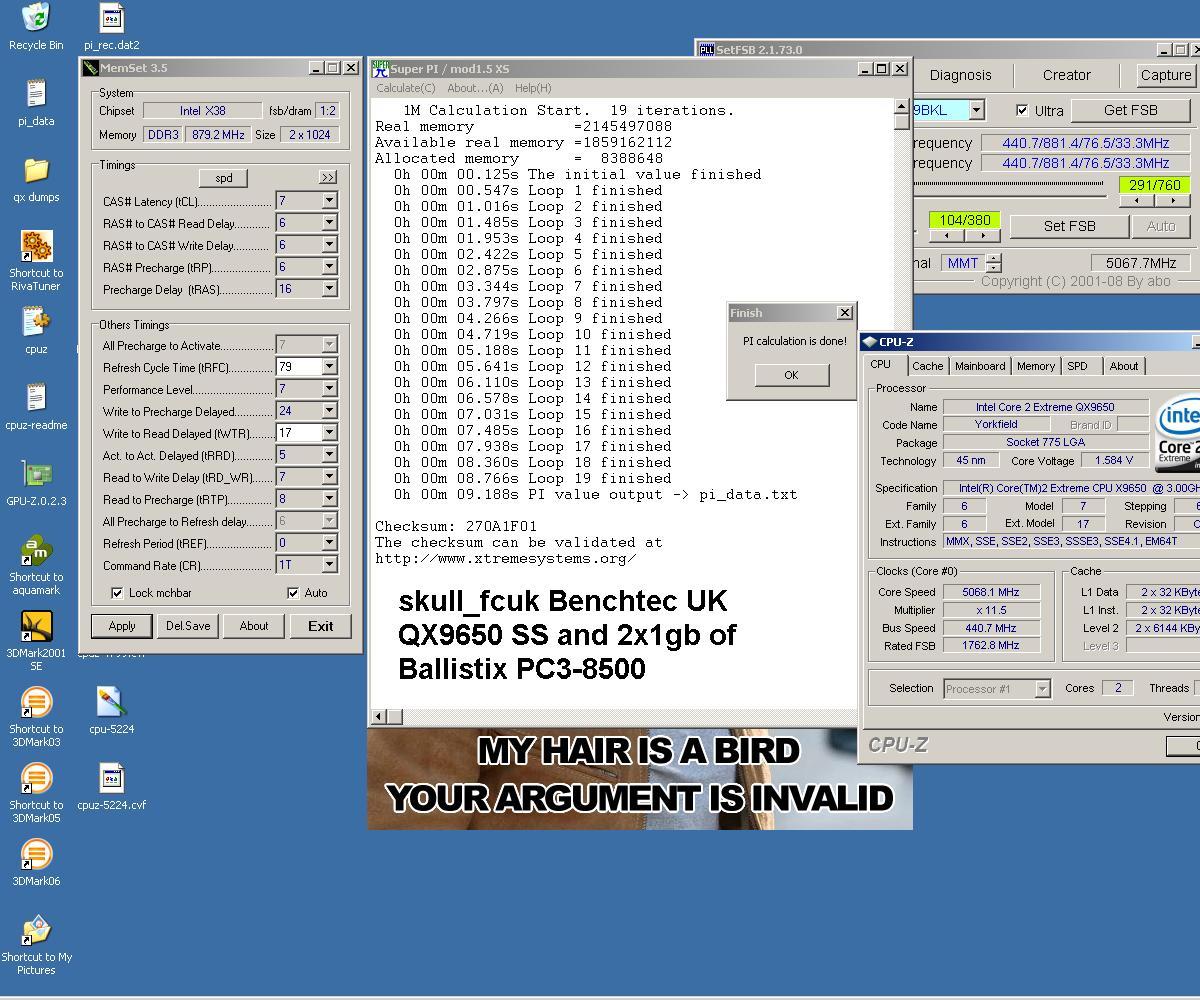This screenshot has width=1200, height=1000.
Task: Open Performance Level dropdown
Action: click(329, 389)
